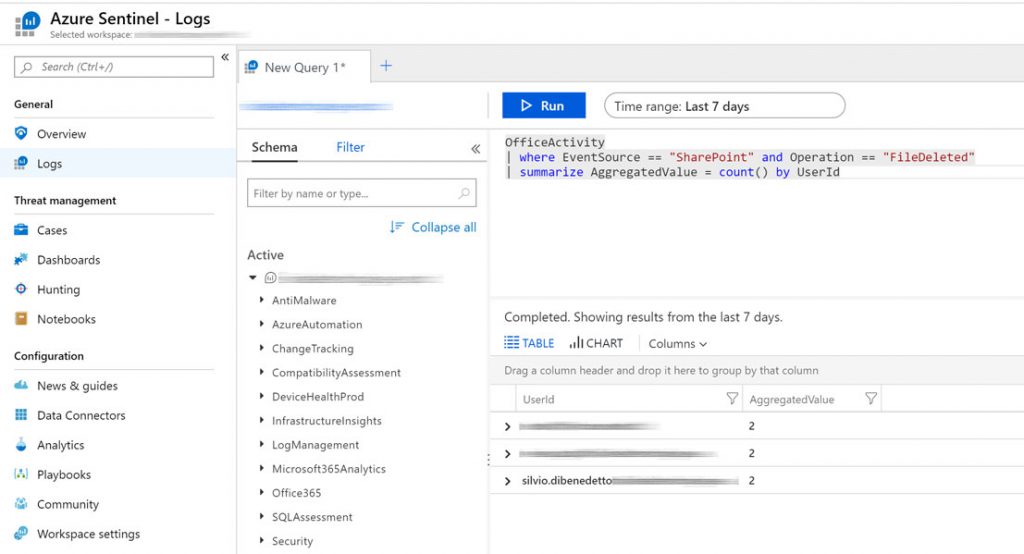1024x554 pixels.
Task: Open the Overview shield icon
Action: click(21, 133)
